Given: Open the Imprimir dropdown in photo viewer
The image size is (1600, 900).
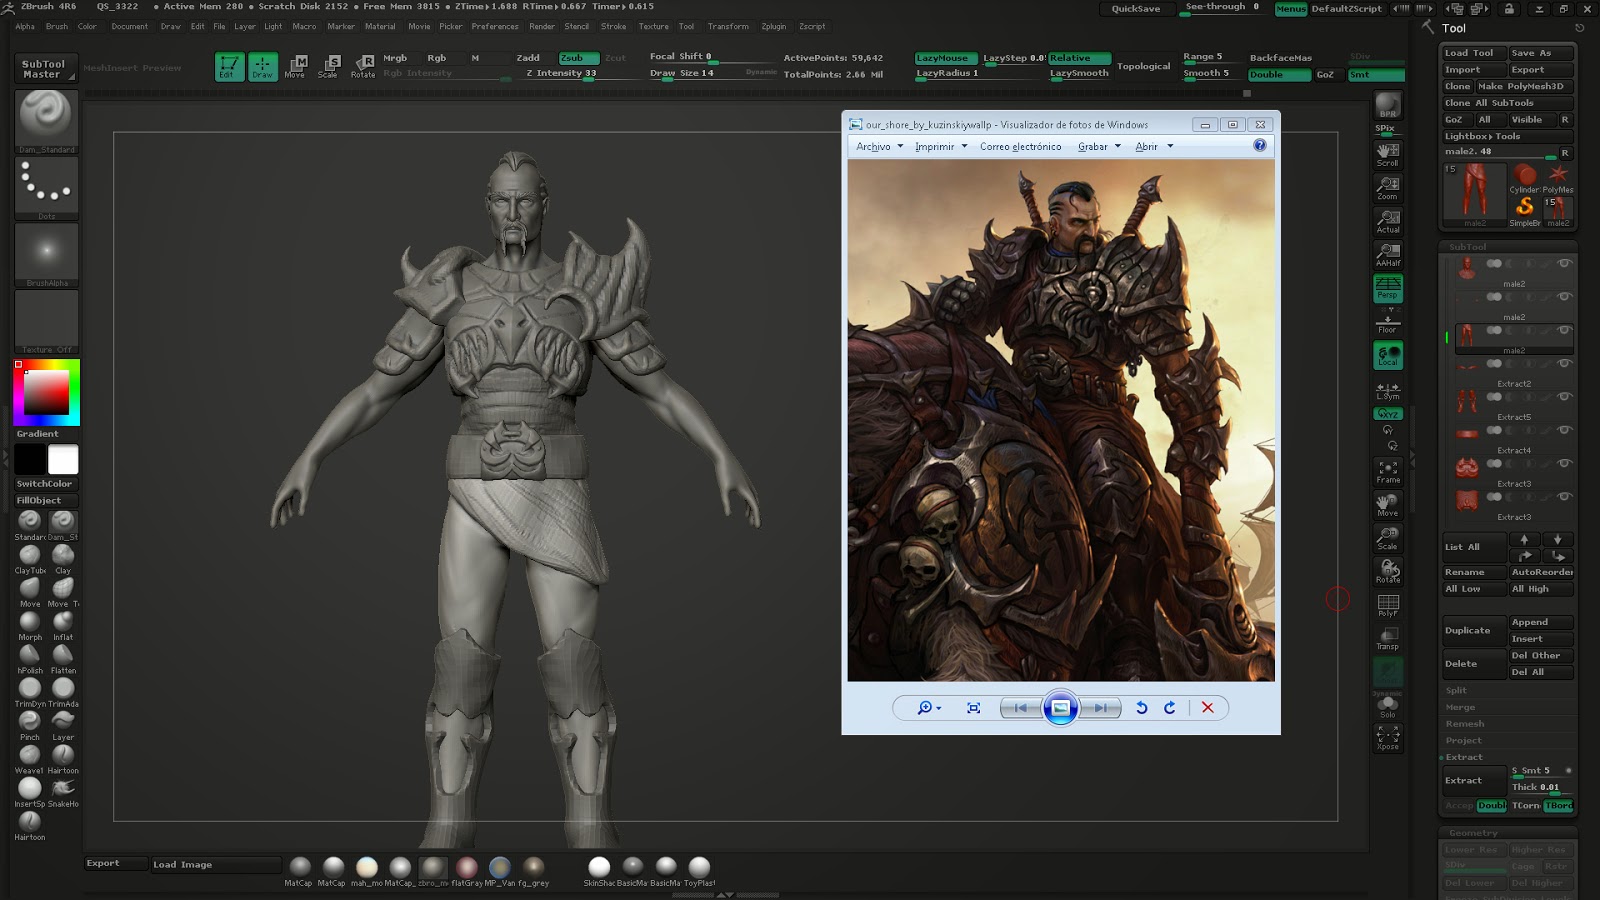Looking at the screenshot, I should tap(941, 146).
